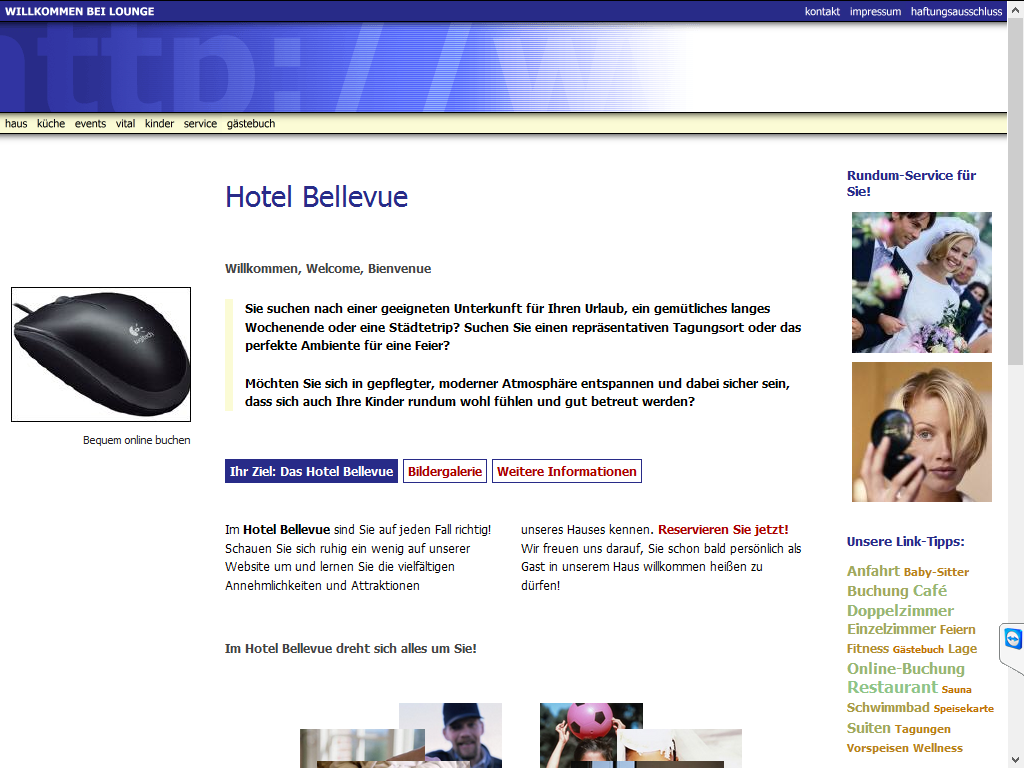1024x768 pixels.
Task: Navigate to the kinder section
Action: (x=159, y=123)
